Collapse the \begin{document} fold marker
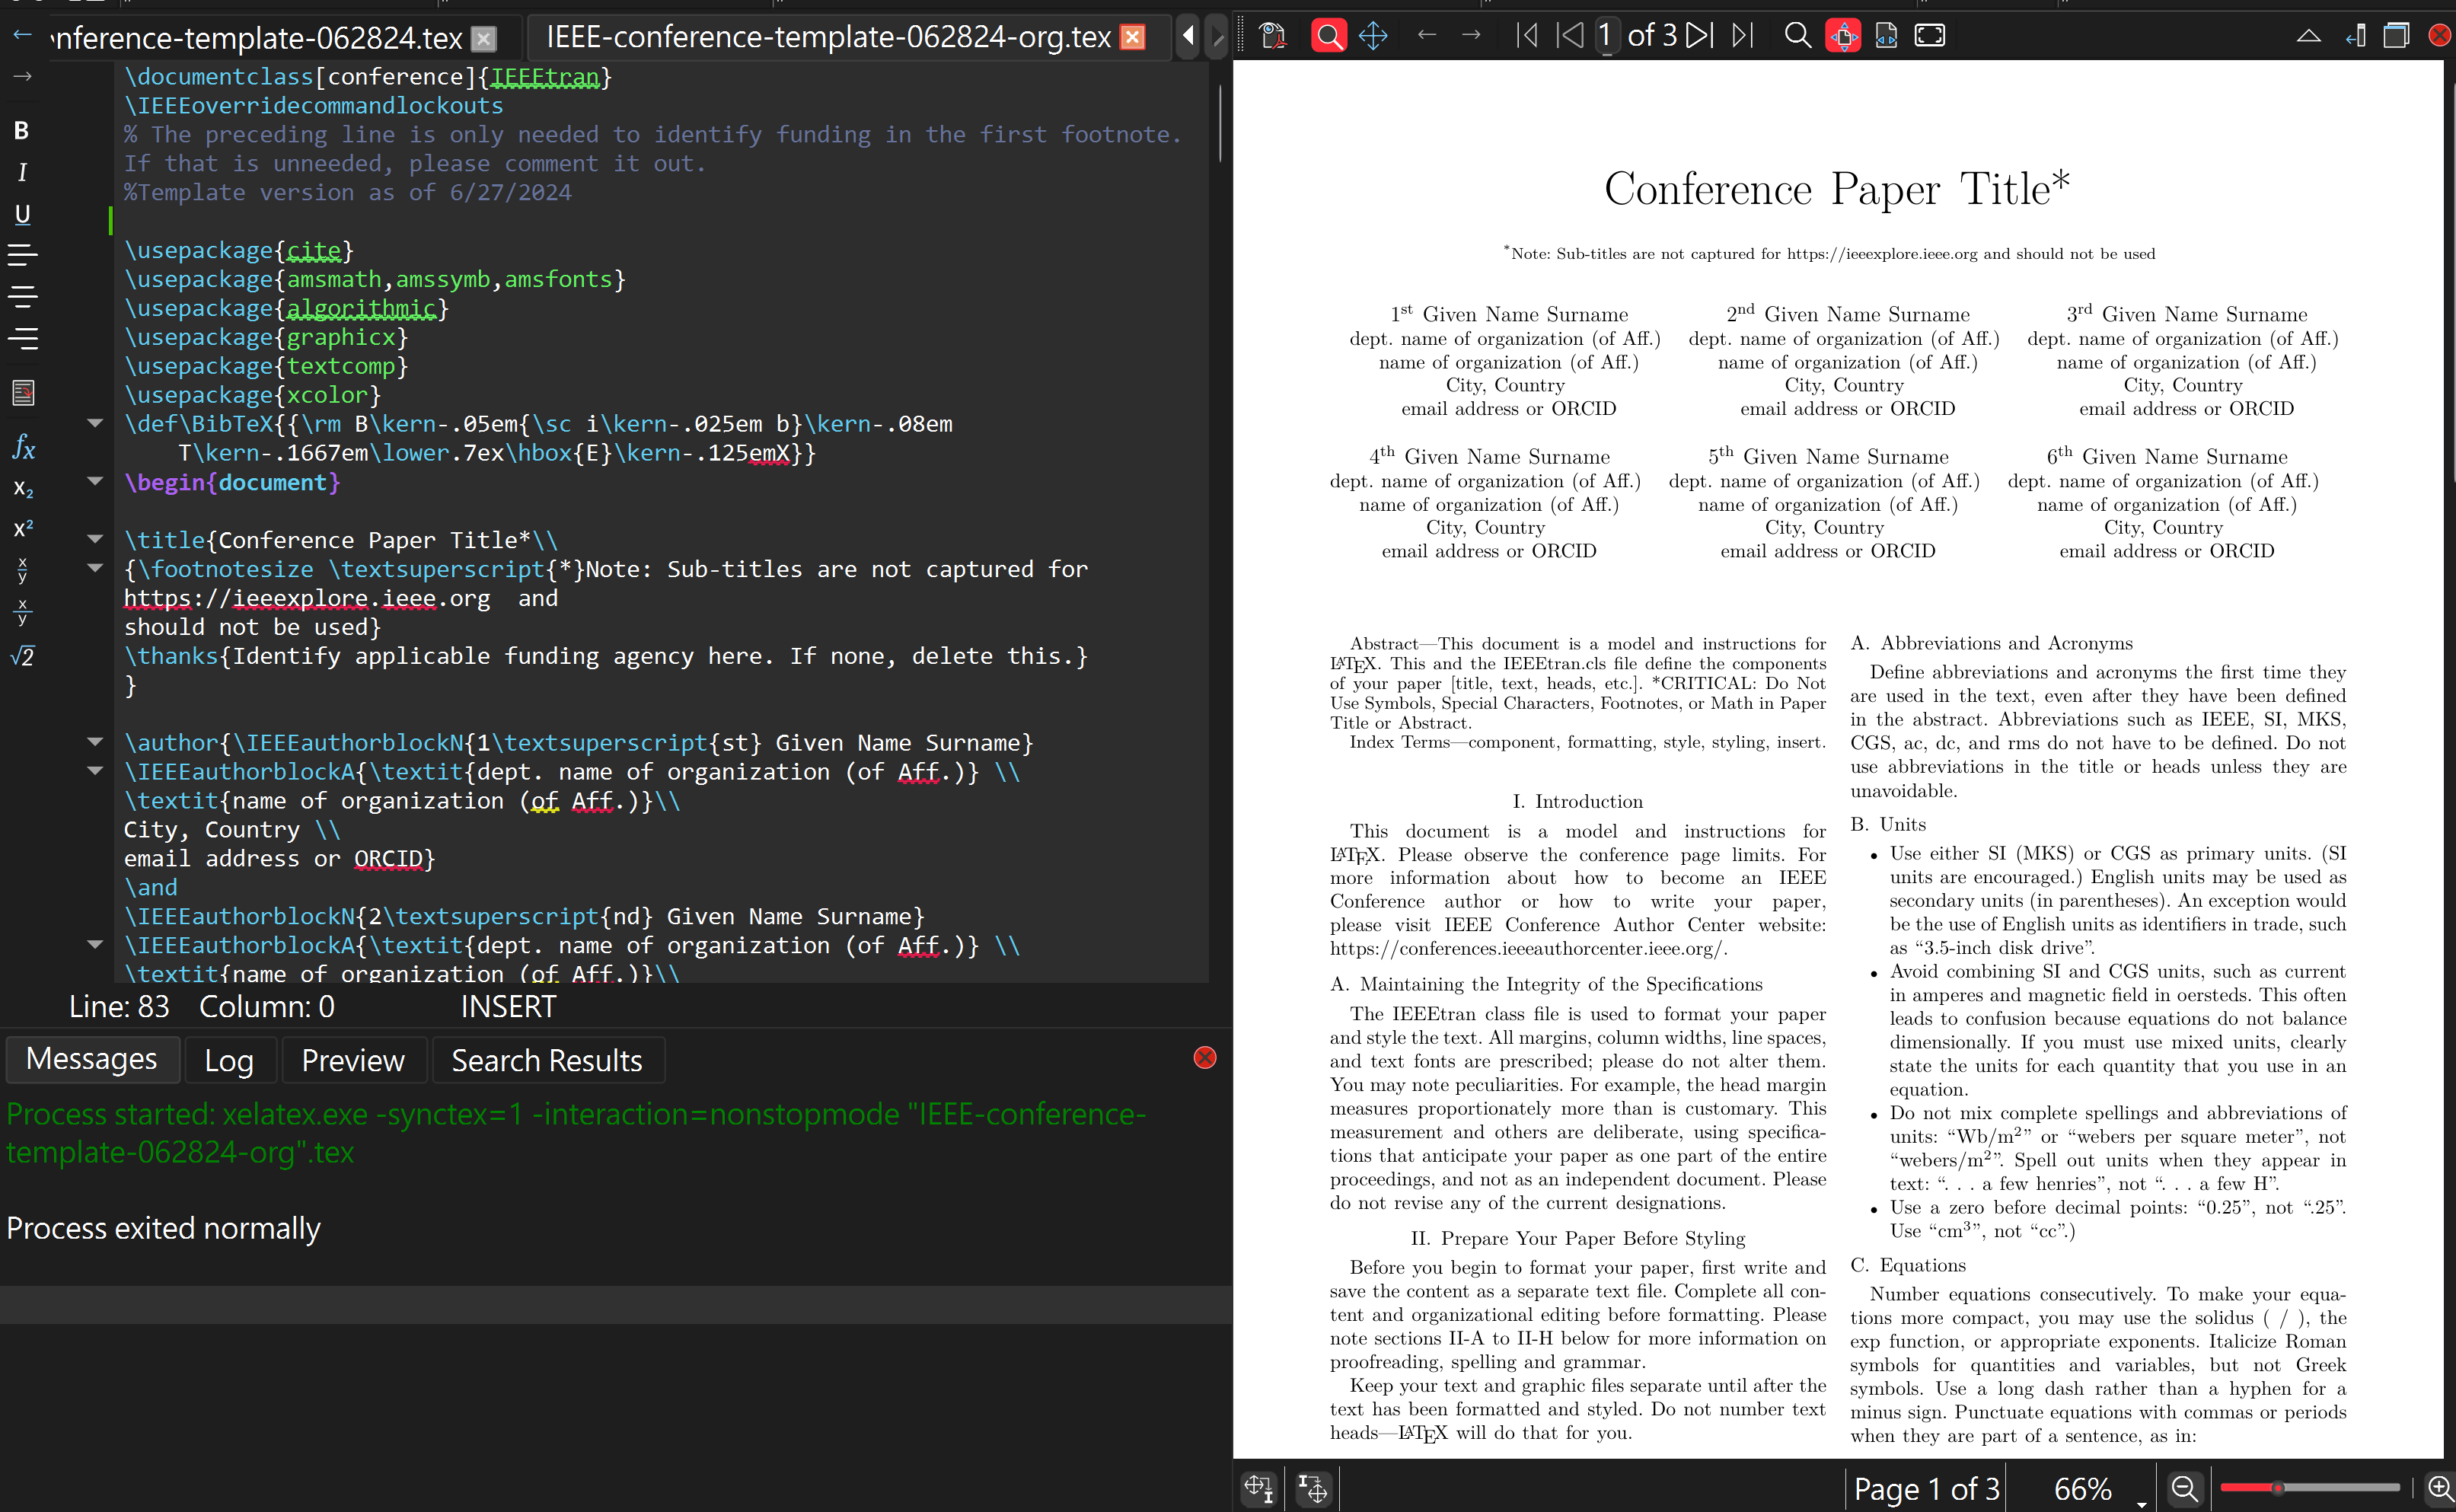2456x1512 pixels. click(x=95, y=481)
